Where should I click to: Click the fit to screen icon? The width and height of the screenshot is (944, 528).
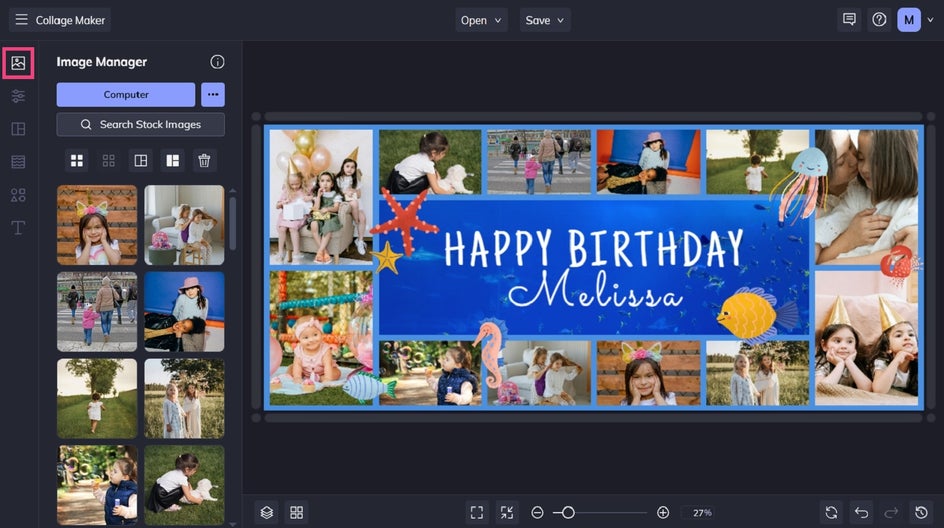tap(477, 512)
